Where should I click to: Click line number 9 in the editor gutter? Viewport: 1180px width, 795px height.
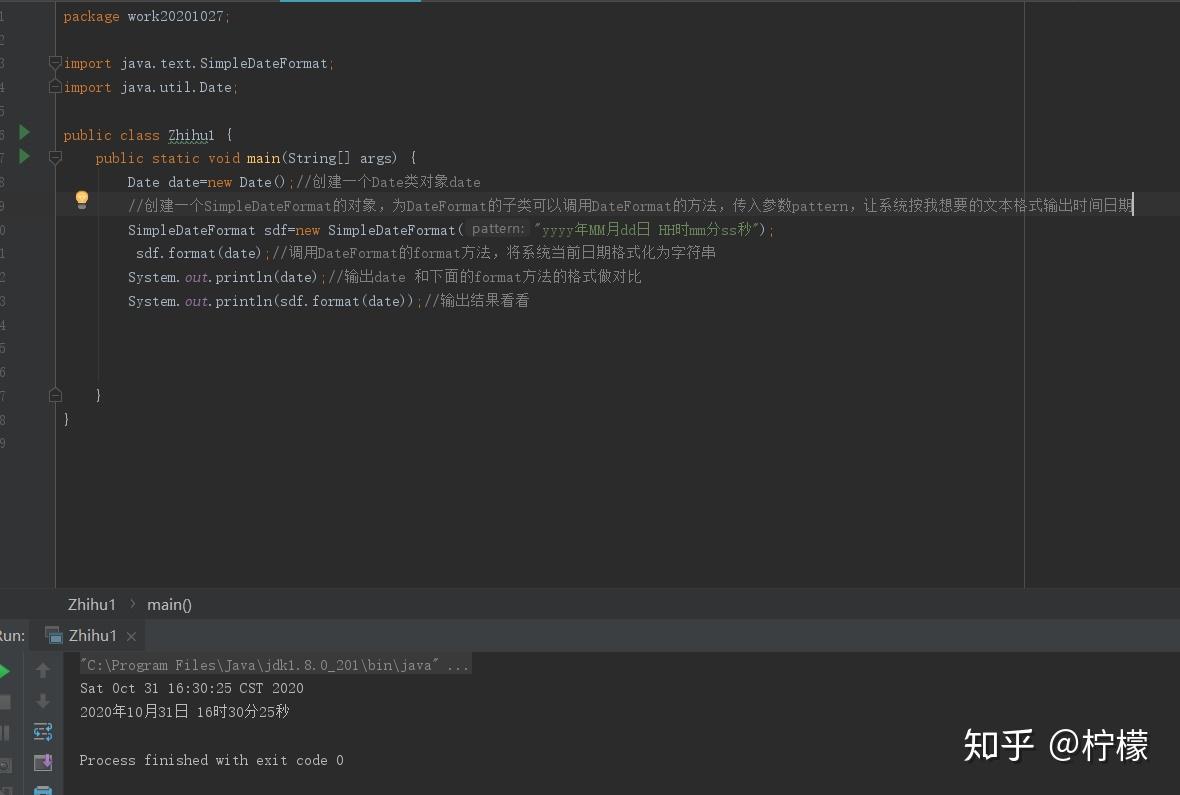click(x=6, y=204)
